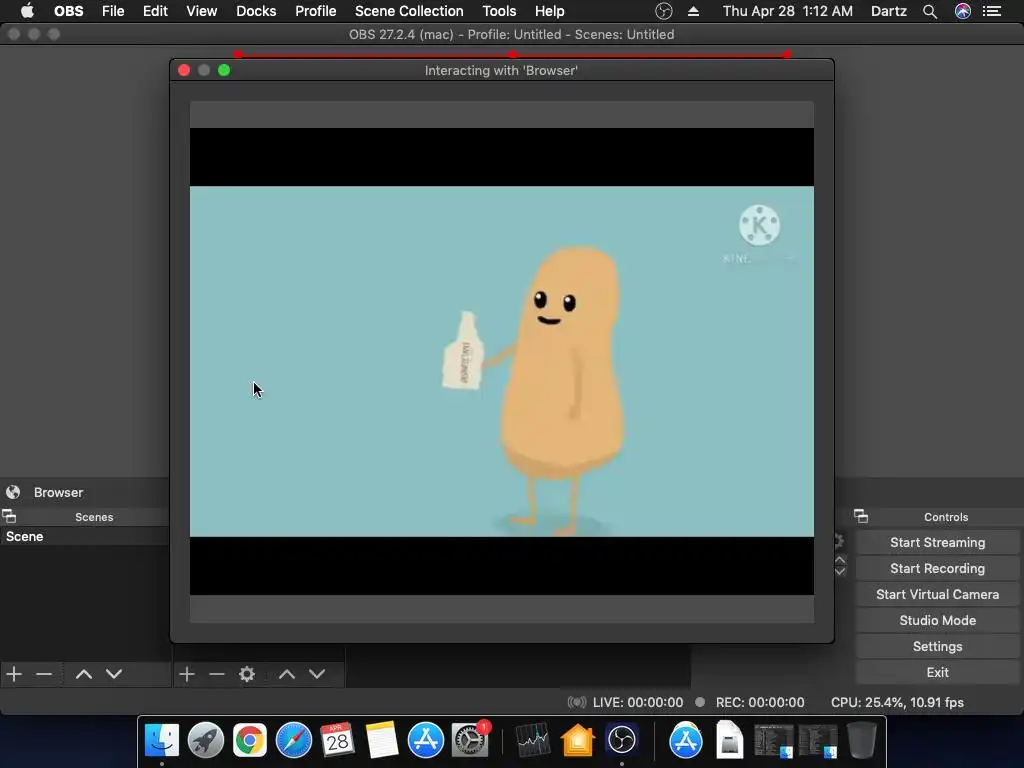Viewport: 1024px width, 768px height.
Task: Add a new source with the Sources plus button
Action: (x=187, y=674)
